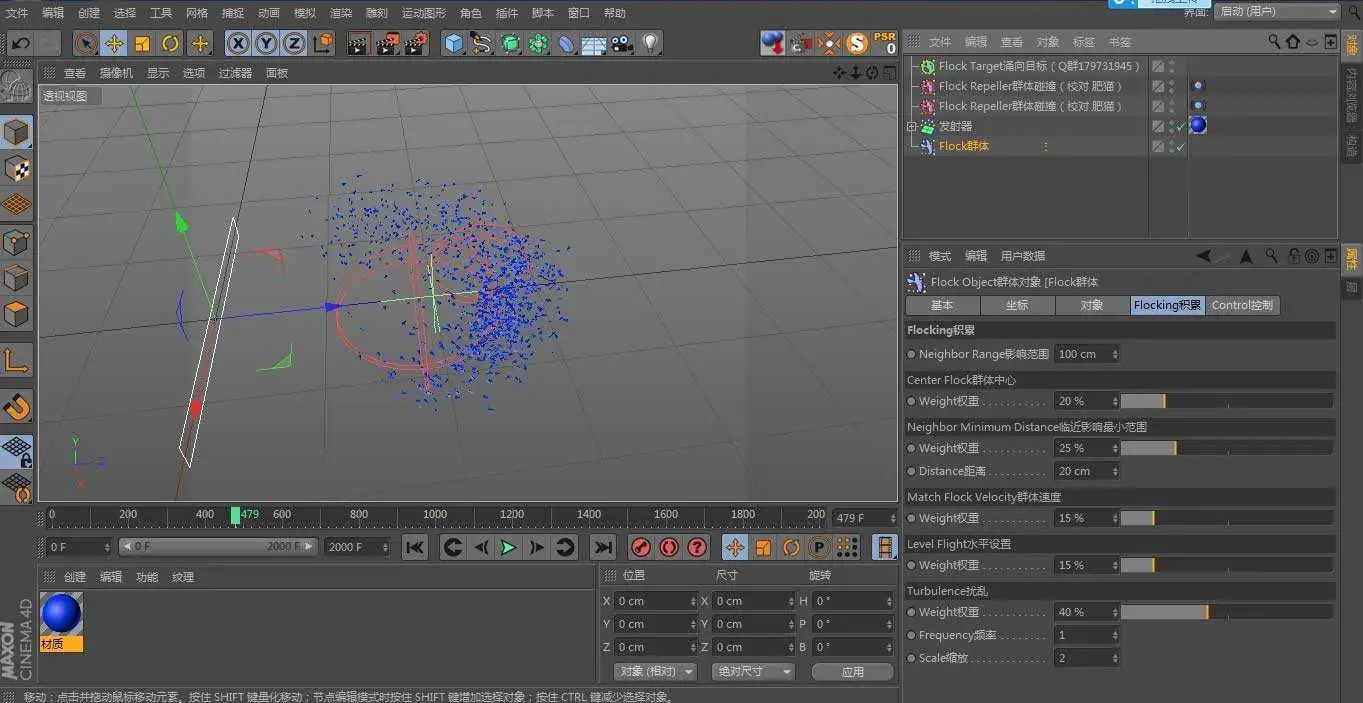This screenshot has width=1363, height=703.
Task: Switch to the Control控制 tab
Action: pos(1242,305)
